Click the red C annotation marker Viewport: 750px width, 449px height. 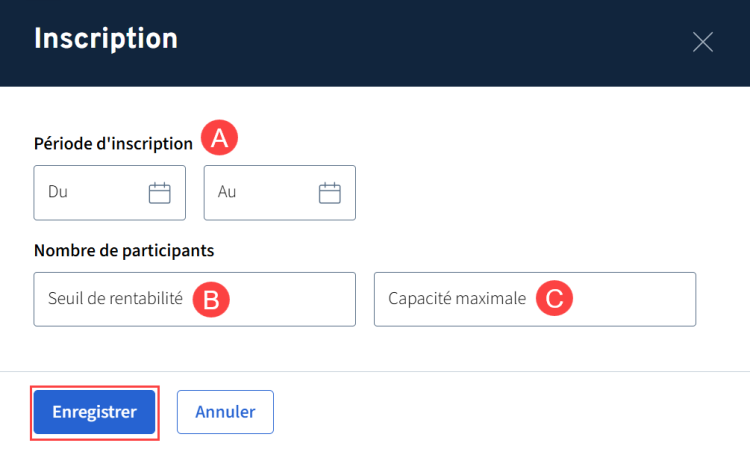(554, 298)
